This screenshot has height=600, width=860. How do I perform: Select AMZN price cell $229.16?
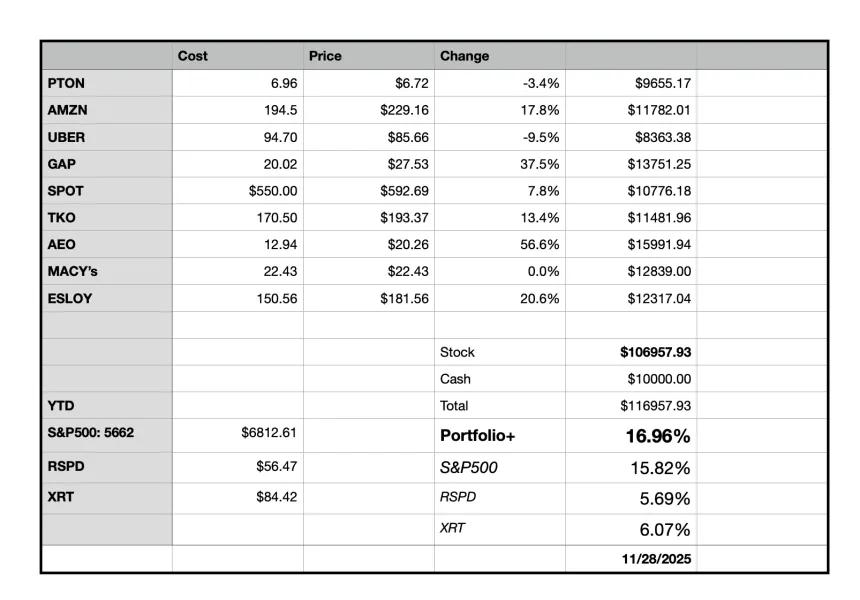coord(369,110)
